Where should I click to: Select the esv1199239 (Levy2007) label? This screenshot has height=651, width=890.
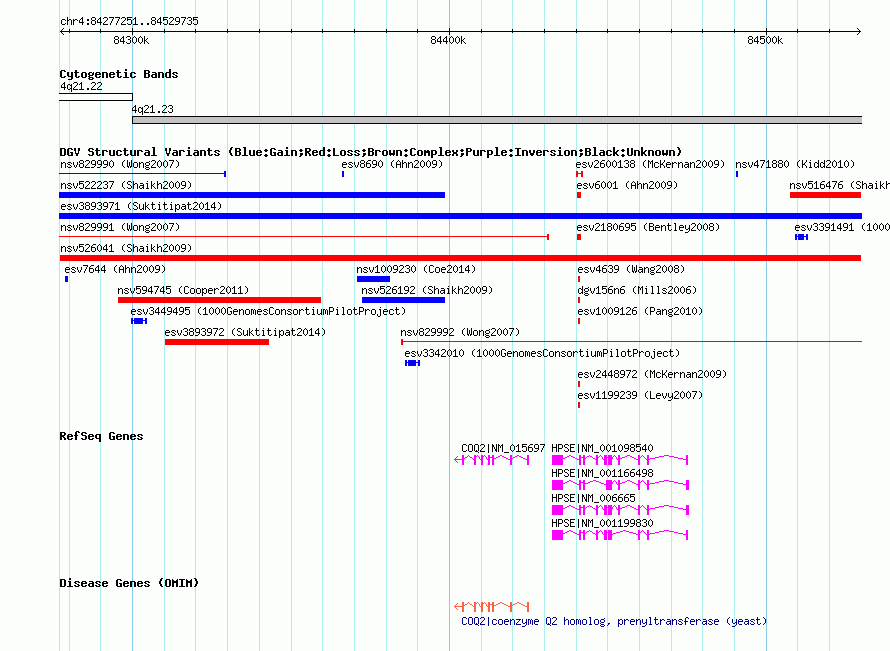pos(640,395)
